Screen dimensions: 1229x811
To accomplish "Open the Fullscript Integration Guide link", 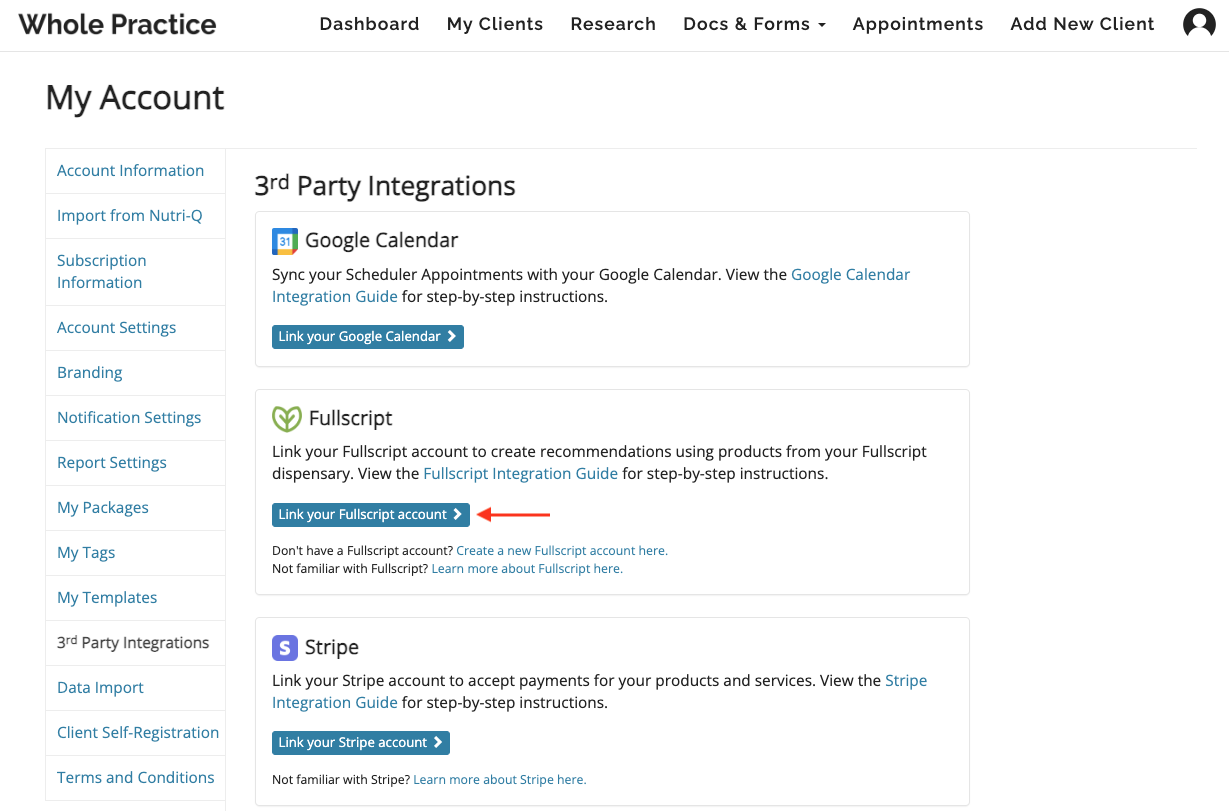I will point(520,474).
